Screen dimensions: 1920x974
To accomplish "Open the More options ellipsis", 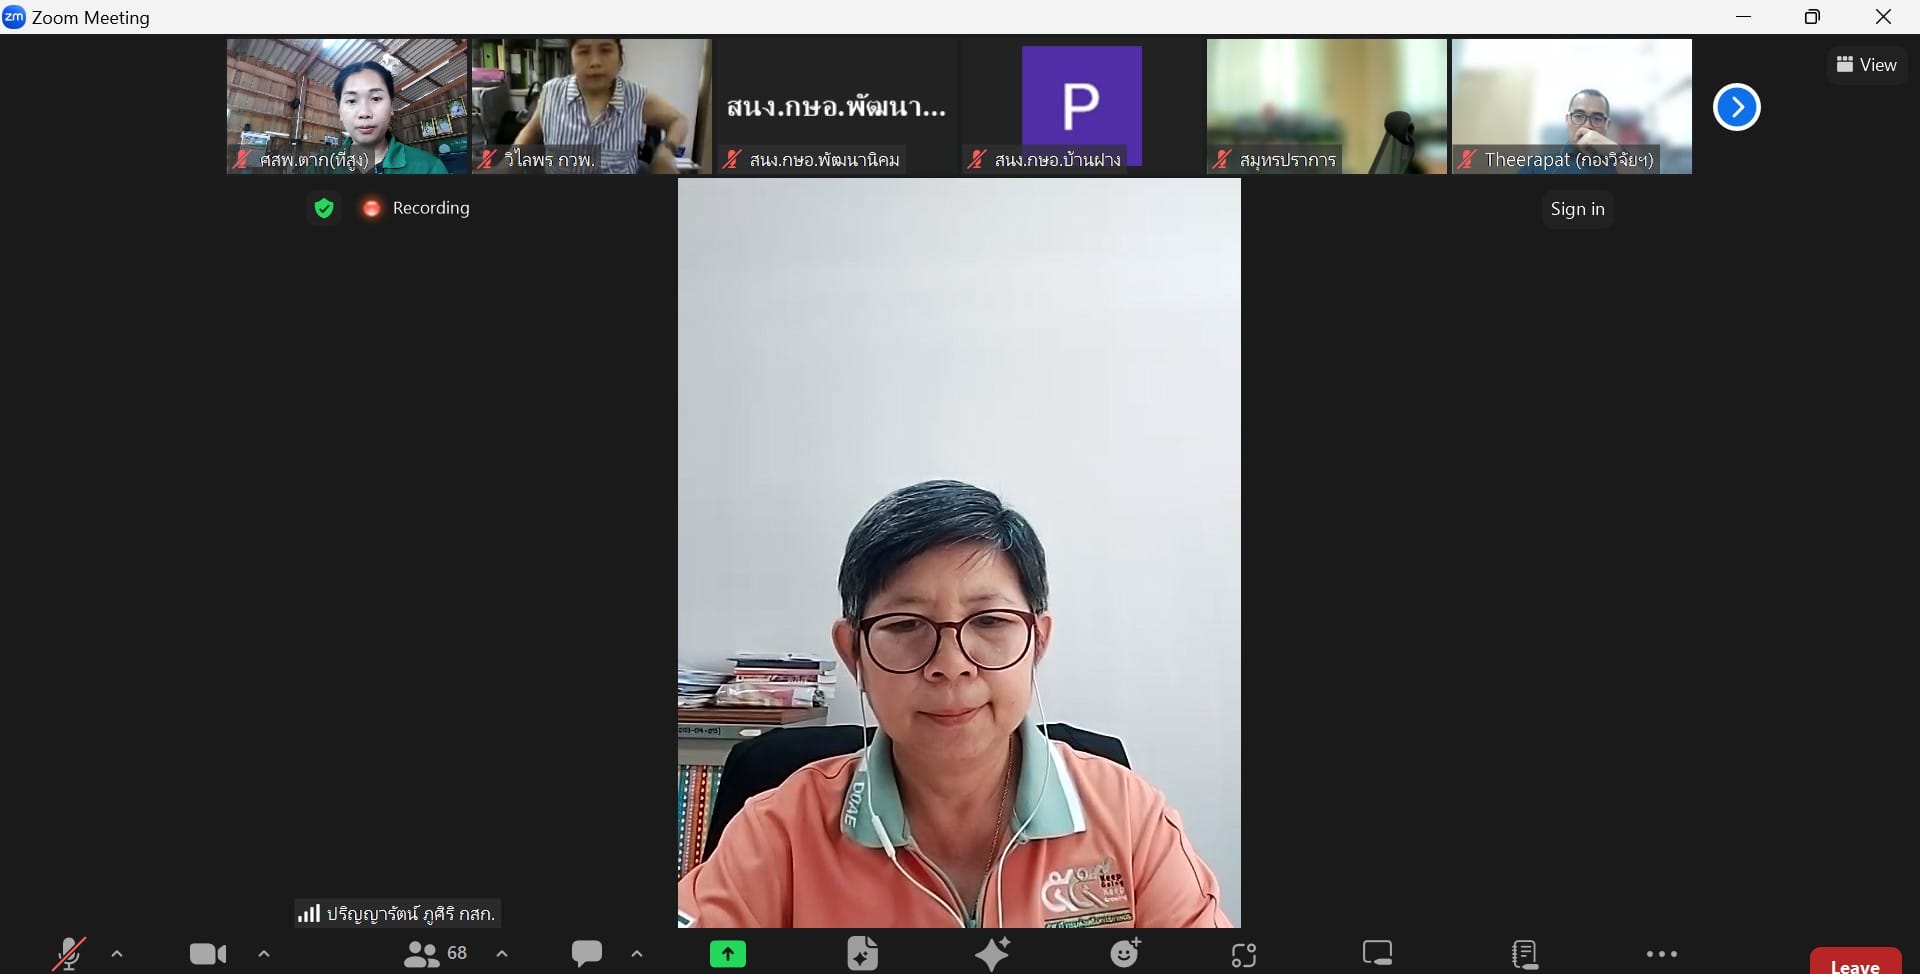I will (1661, 954).
